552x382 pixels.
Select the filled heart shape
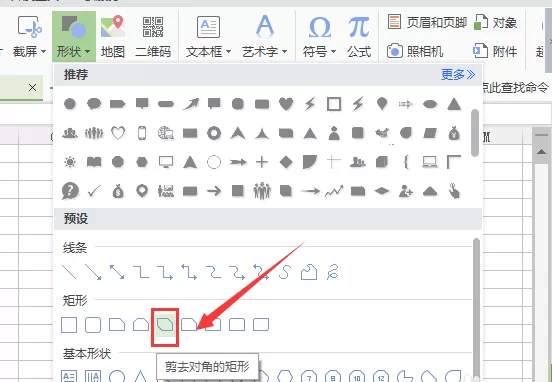tap(286, 104)
